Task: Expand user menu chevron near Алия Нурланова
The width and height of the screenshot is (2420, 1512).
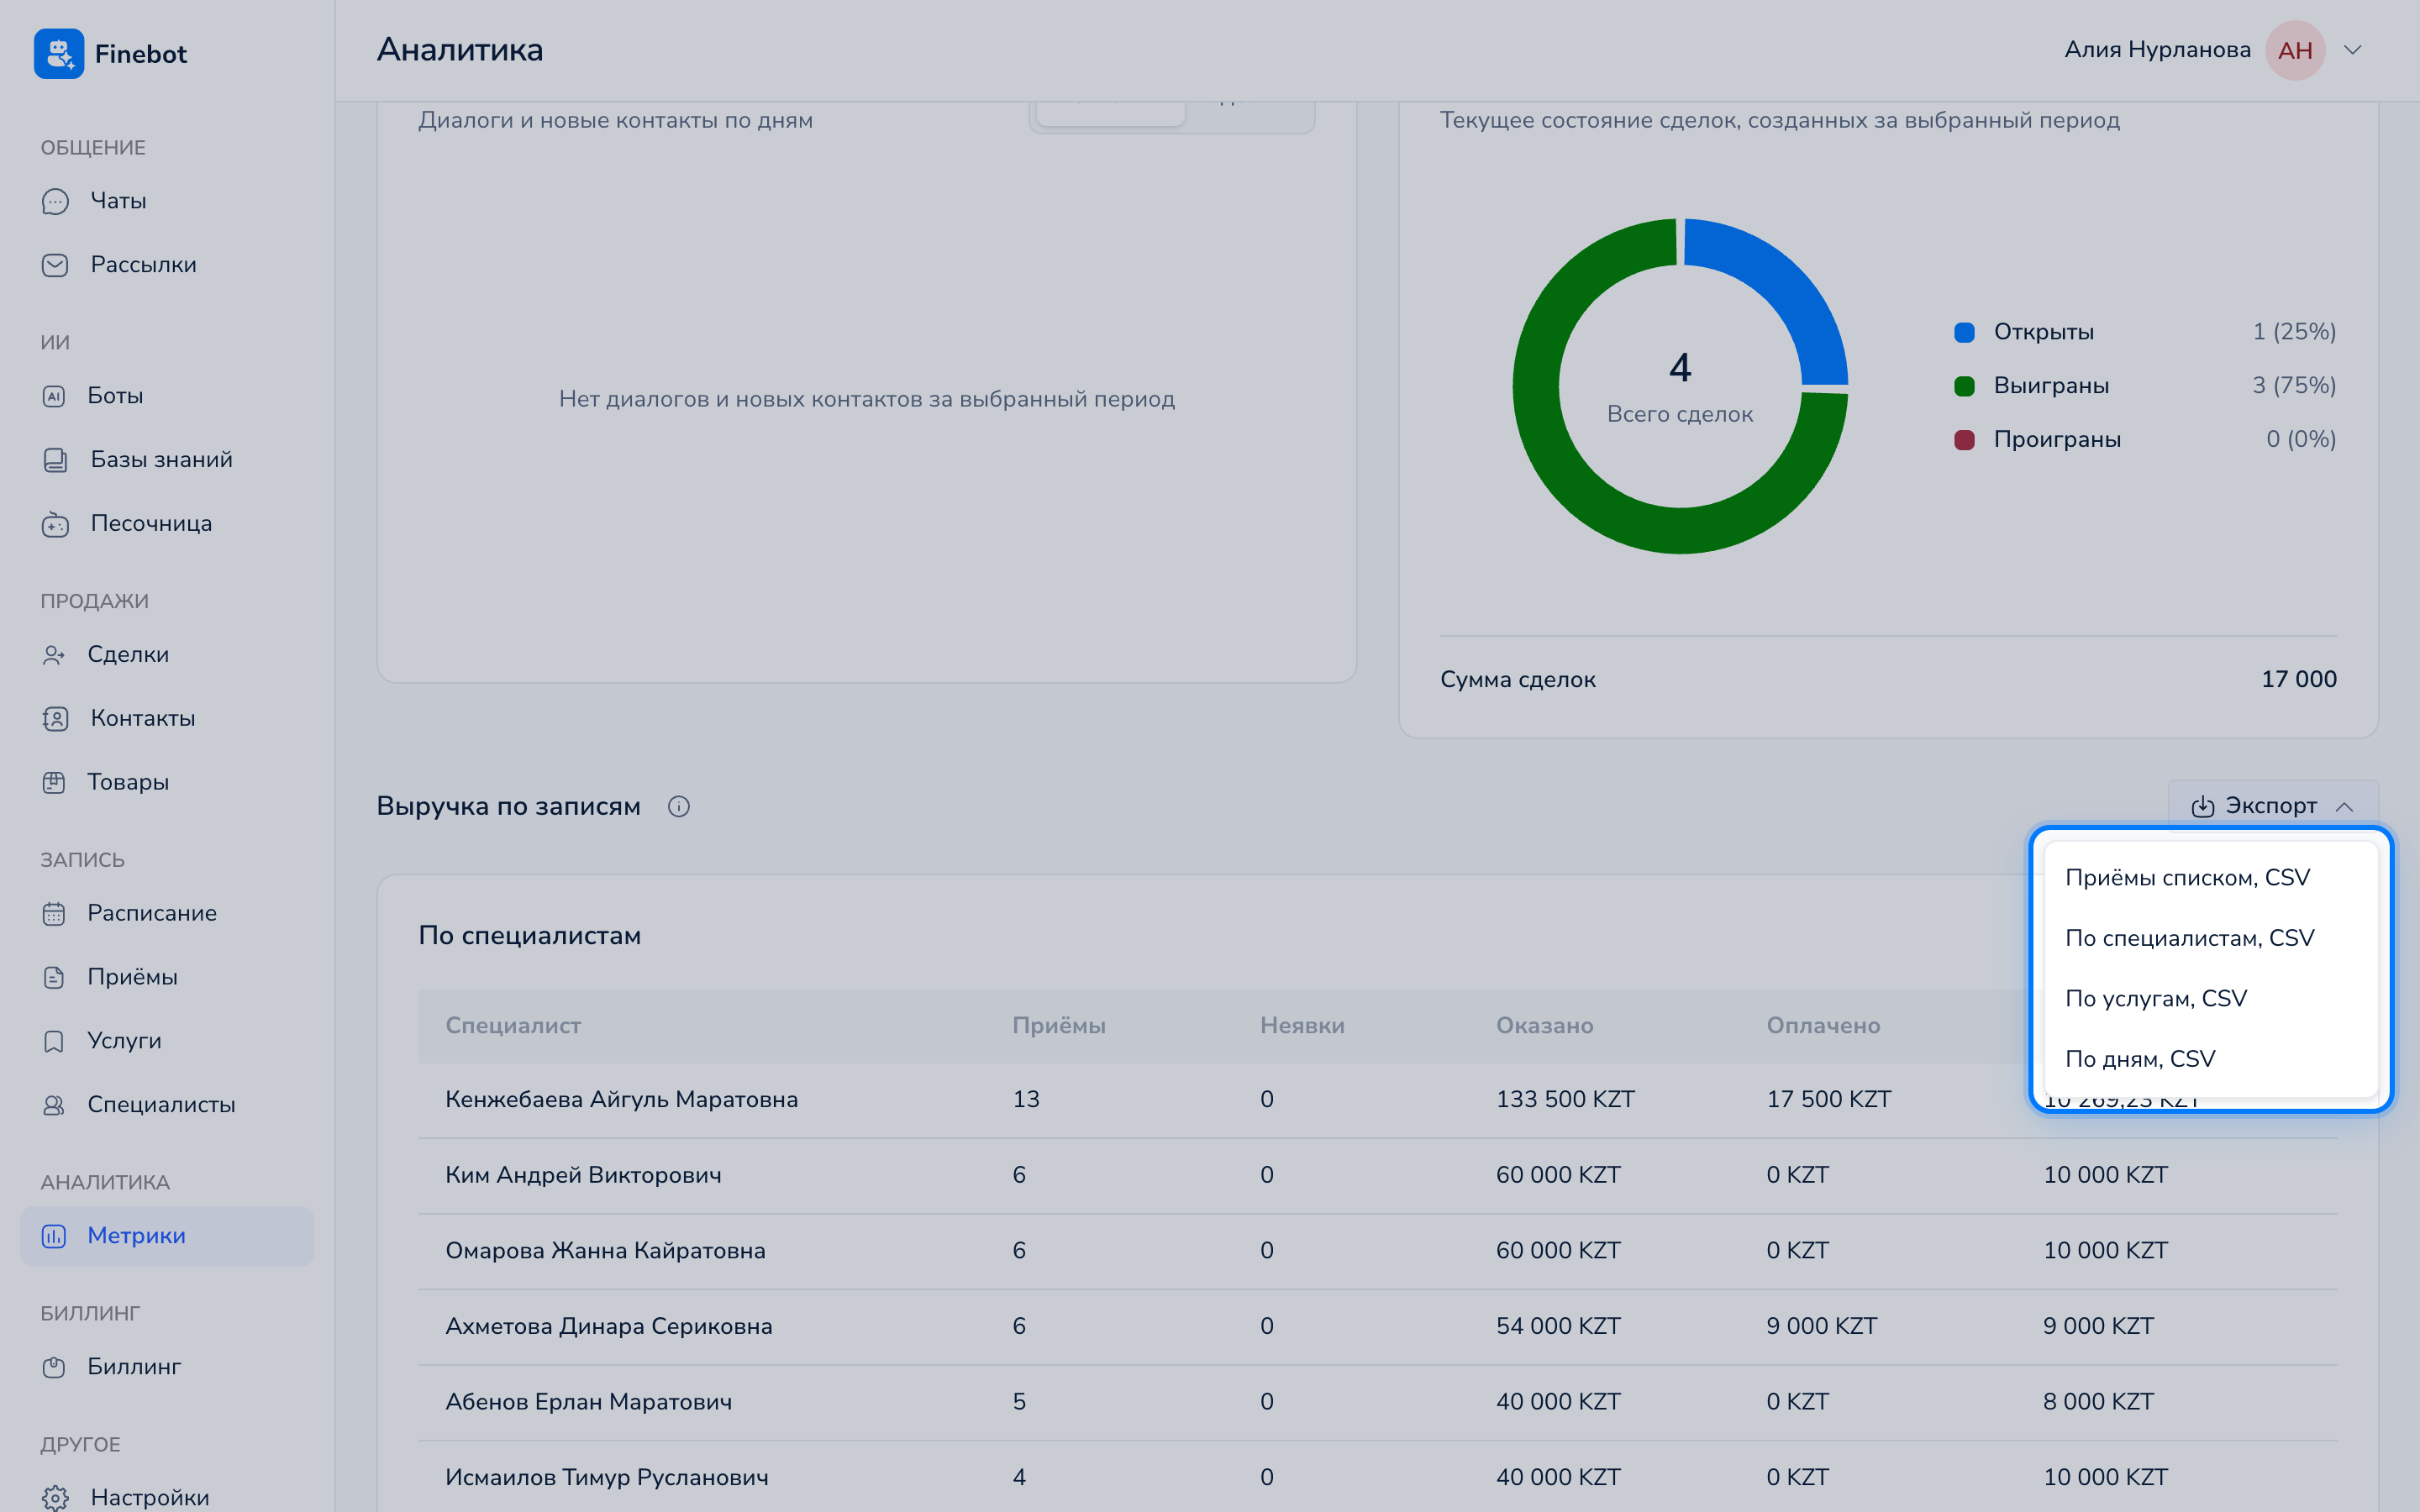Action: pos(2353,50)
